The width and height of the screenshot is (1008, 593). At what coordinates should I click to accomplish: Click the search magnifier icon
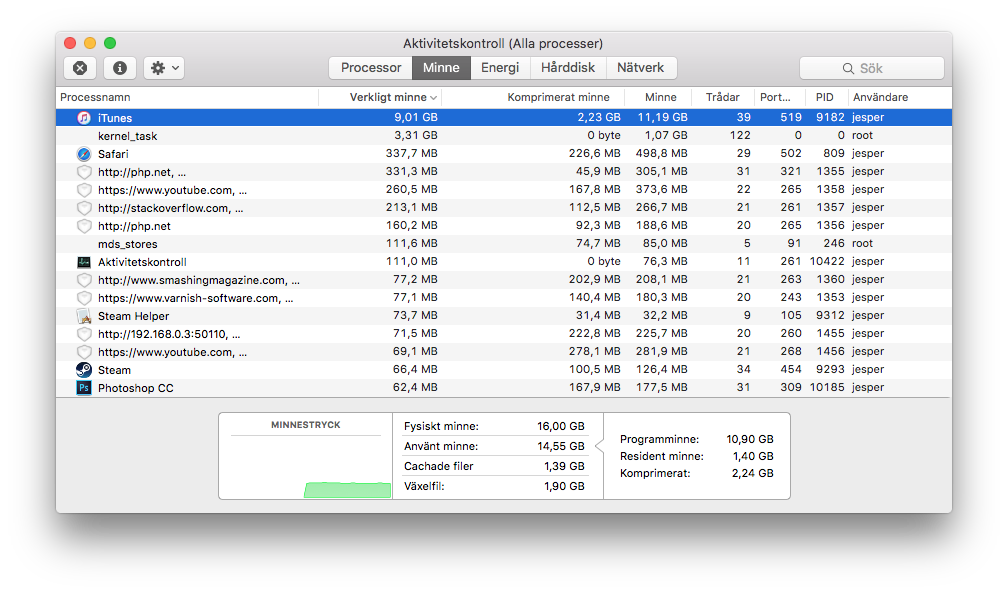click(849, 68)
